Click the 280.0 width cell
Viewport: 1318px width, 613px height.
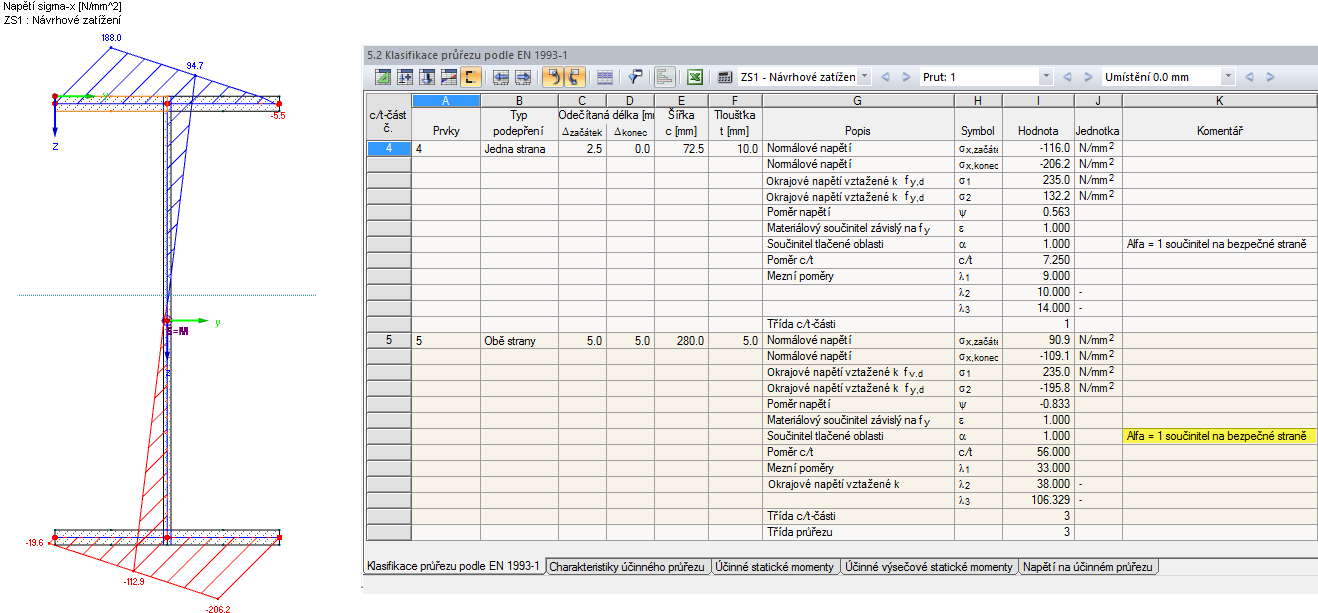(681, 340)
